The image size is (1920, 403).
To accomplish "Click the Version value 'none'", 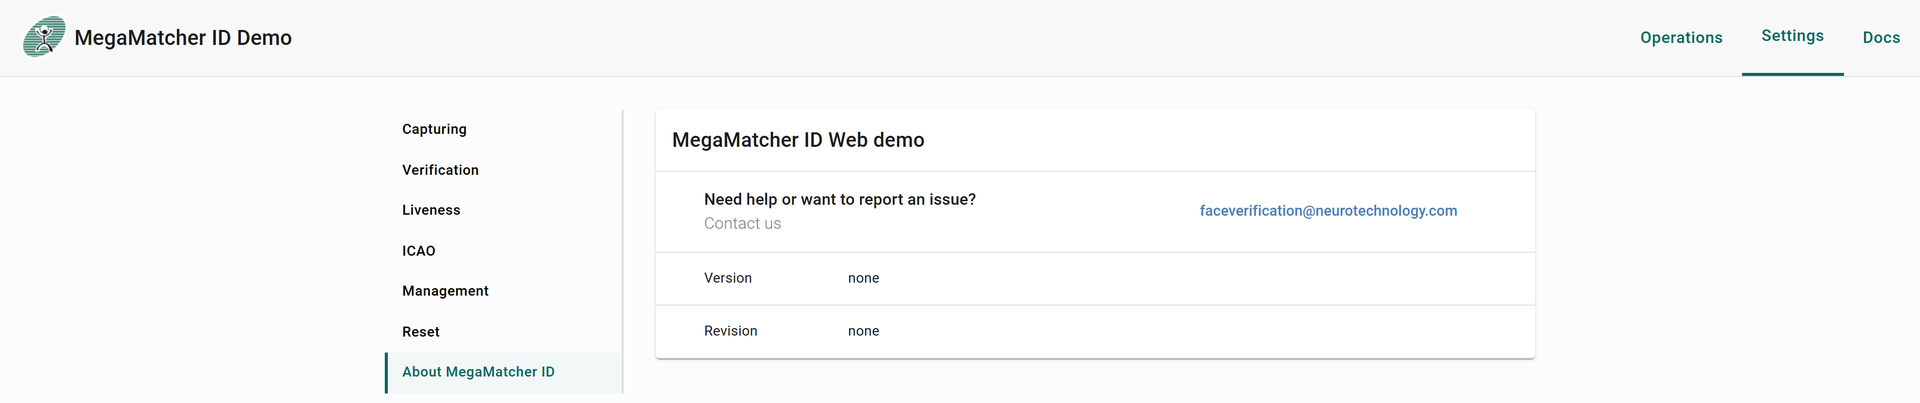I will point(864,278).
